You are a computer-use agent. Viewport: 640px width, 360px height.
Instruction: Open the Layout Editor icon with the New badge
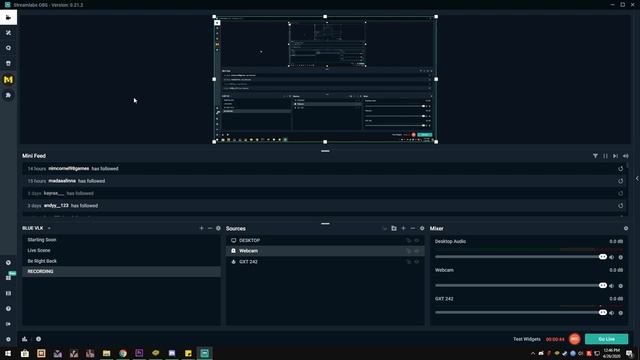coord(8,278)
